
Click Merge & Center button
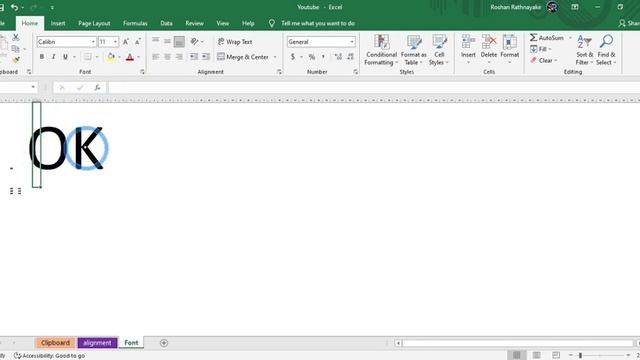(243, 57)
